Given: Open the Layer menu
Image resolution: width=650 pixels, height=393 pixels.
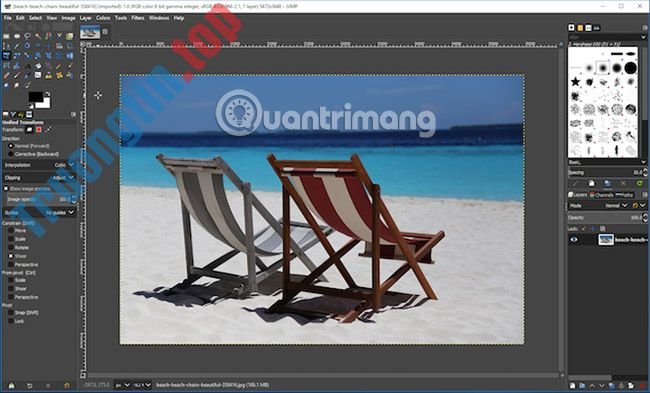Looking at the screenshot, I should coord(85,18).
